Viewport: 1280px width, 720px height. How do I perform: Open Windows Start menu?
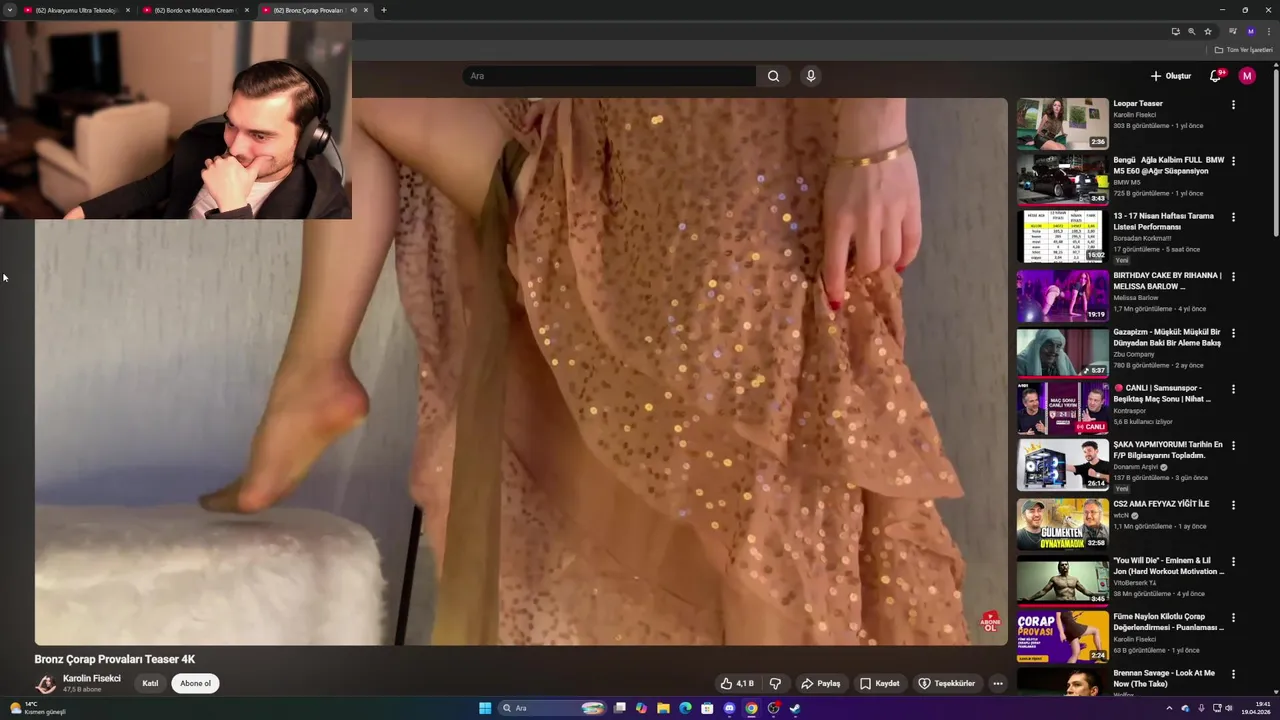(485, 708)
